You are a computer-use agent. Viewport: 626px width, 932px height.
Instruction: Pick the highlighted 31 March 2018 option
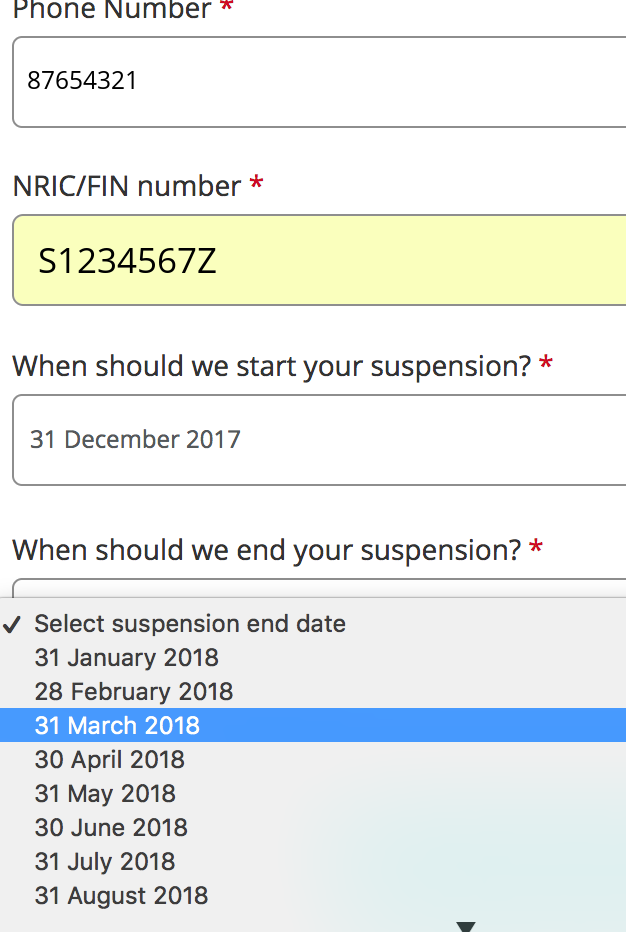(117, 726)
